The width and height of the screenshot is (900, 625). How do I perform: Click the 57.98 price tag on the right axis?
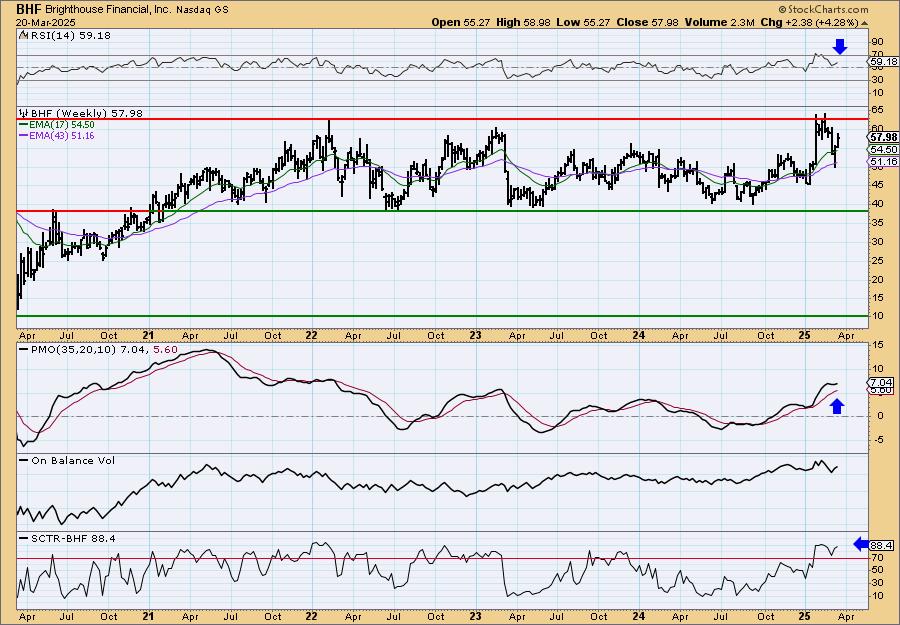[883, 137]
